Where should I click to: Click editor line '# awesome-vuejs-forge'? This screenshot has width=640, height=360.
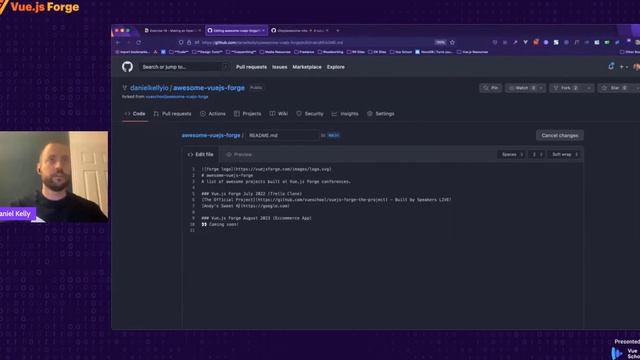point(227,176)
